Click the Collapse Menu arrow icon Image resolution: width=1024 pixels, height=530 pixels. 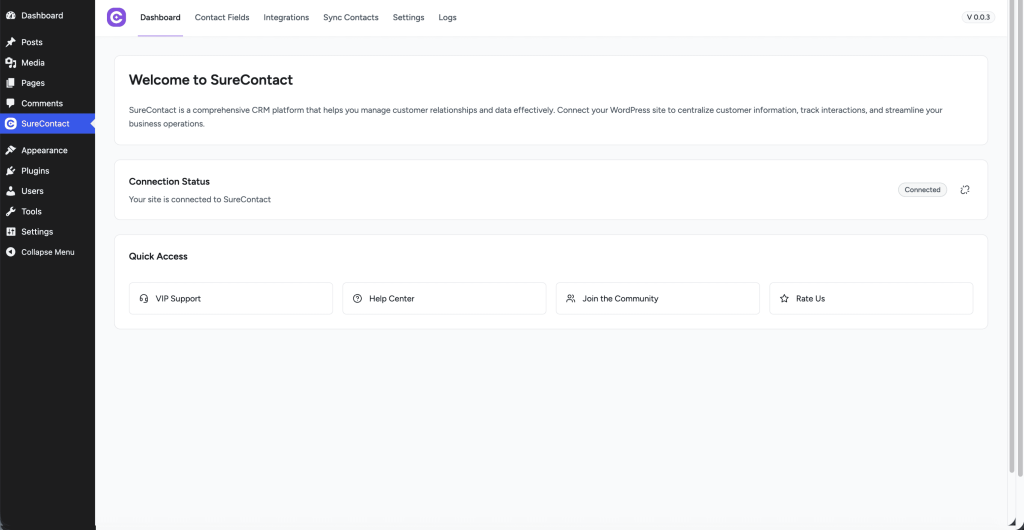coord(10,252)
